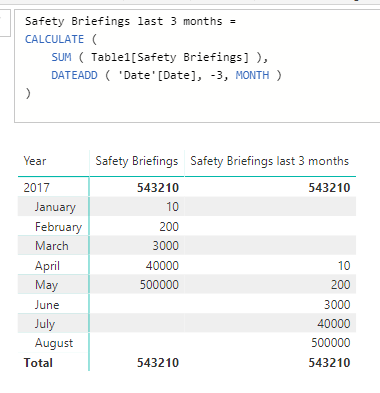Click Table1[Safety Briefings] reference in formula
The image size is (380, 393).
click(170, 57)
